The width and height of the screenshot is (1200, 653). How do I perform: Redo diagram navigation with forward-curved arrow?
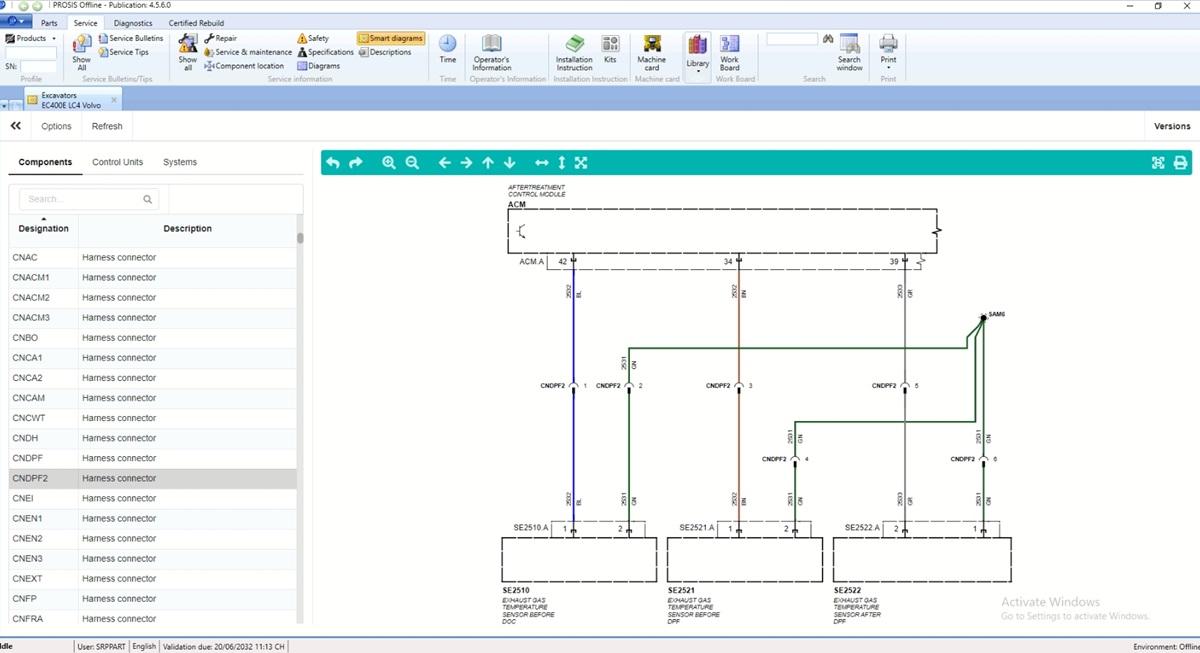356,162
